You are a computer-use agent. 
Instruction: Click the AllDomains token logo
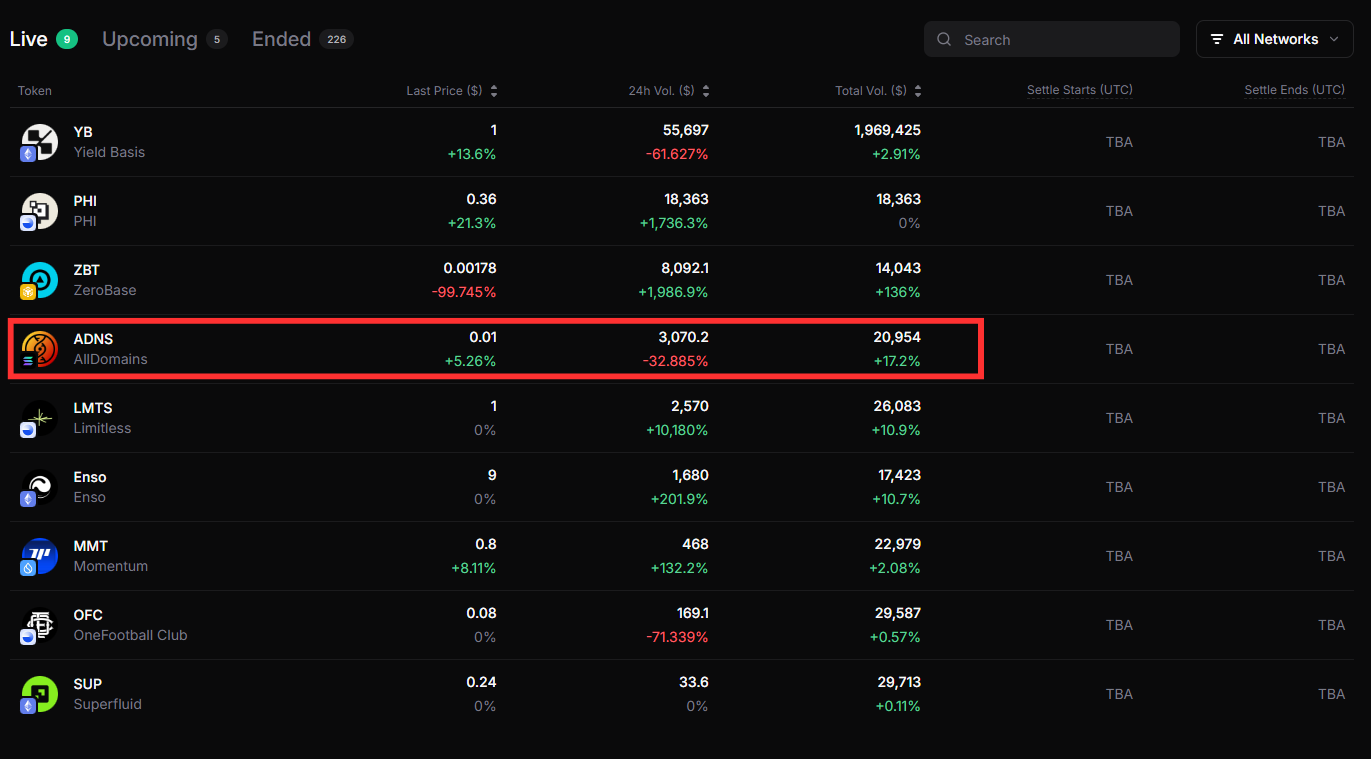40,349
